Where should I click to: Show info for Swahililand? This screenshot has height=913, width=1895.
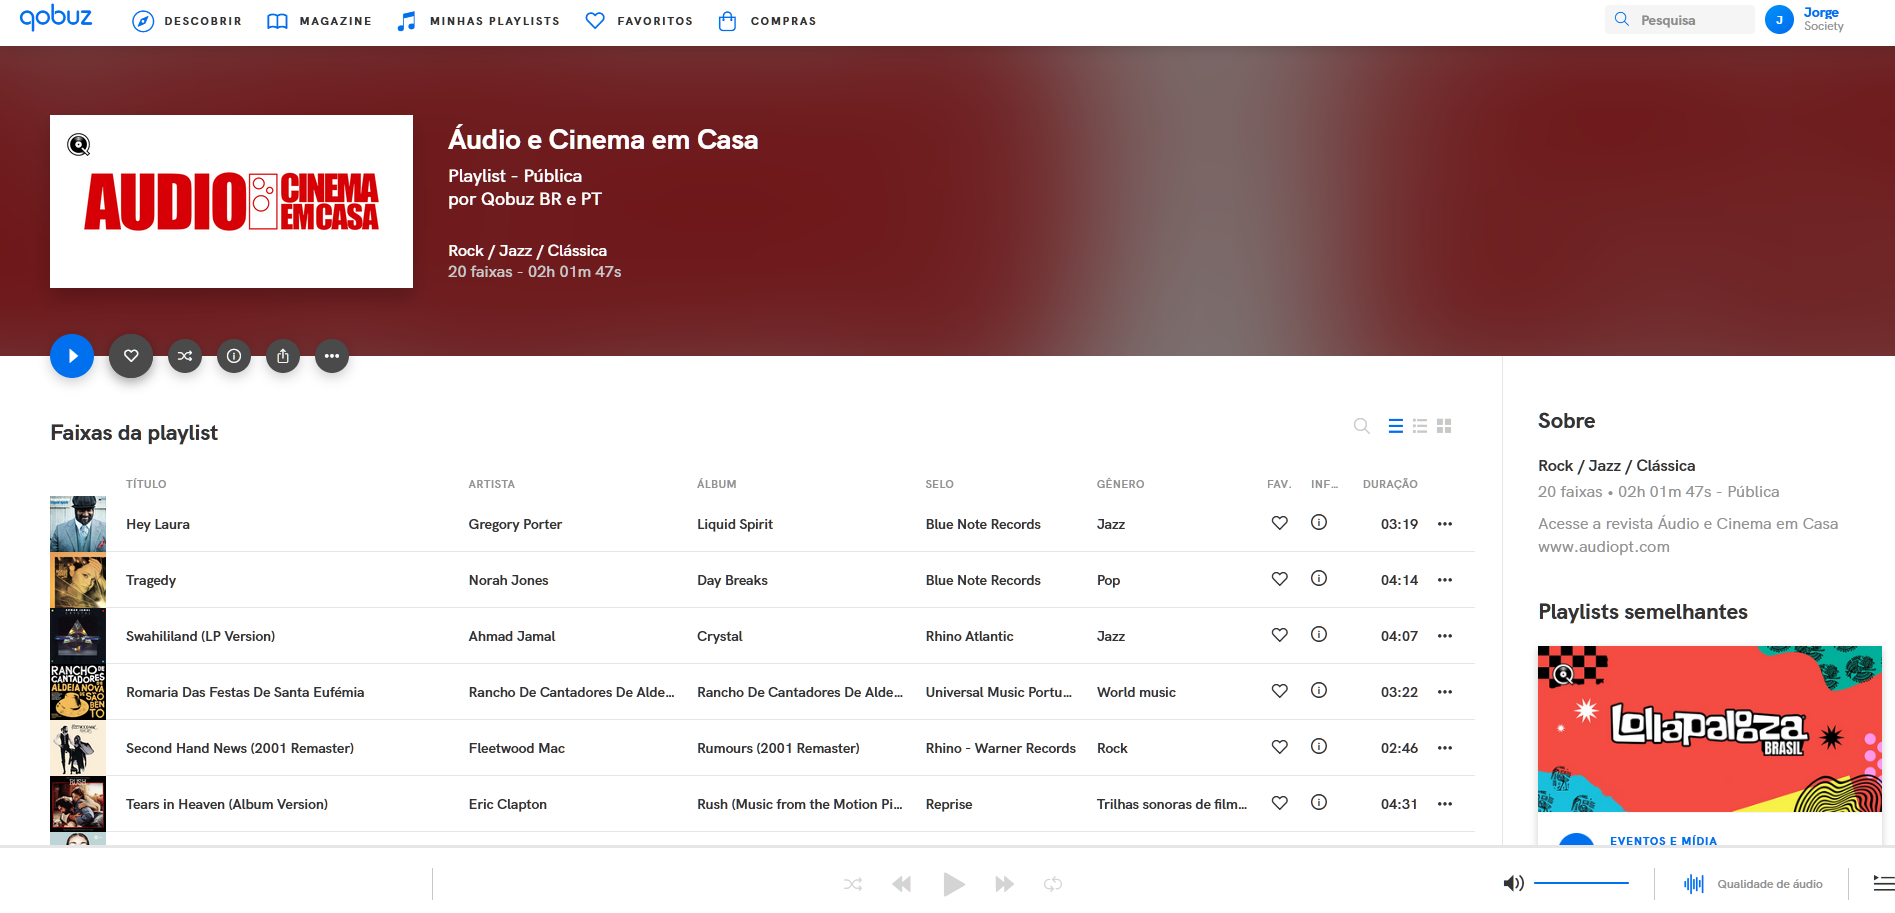(1319, 634)
